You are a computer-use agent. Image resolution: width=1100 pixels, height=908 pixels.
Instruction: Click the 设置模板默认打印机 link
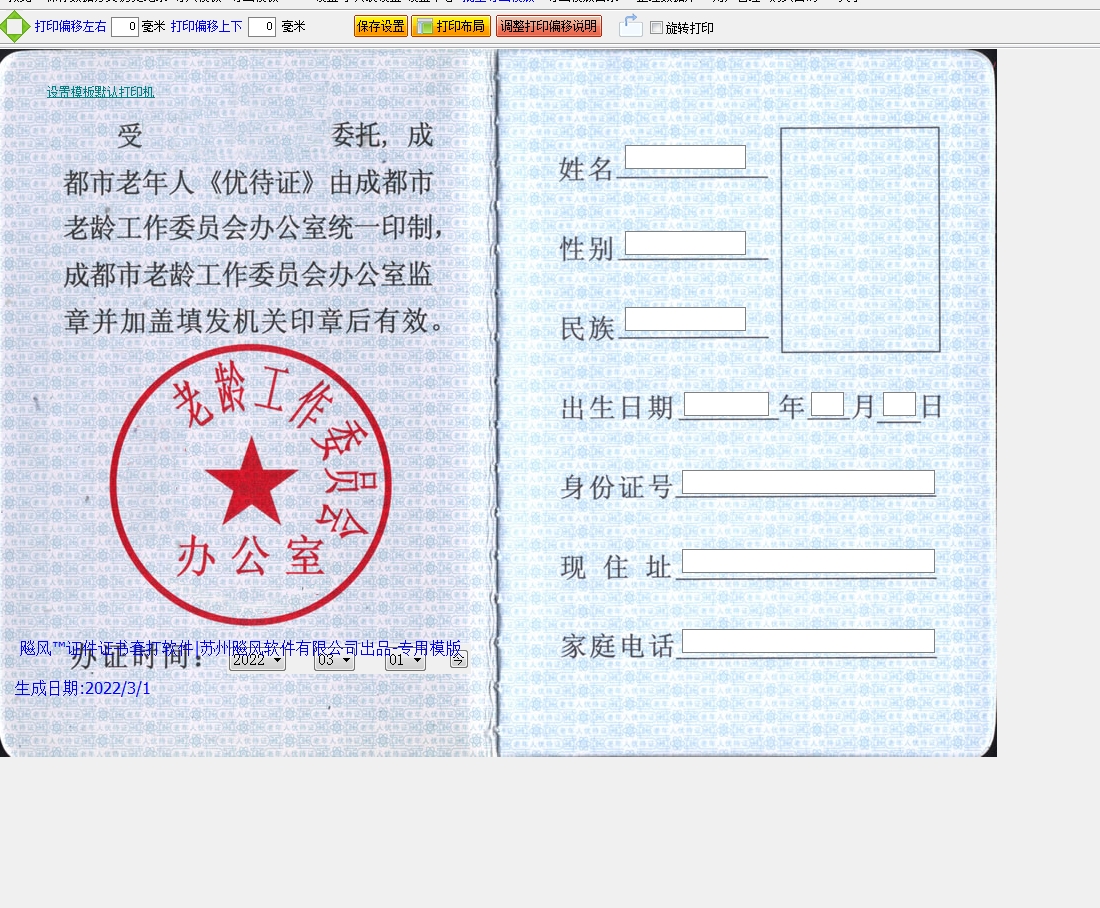pyautogui.click(x=100, y=92)
